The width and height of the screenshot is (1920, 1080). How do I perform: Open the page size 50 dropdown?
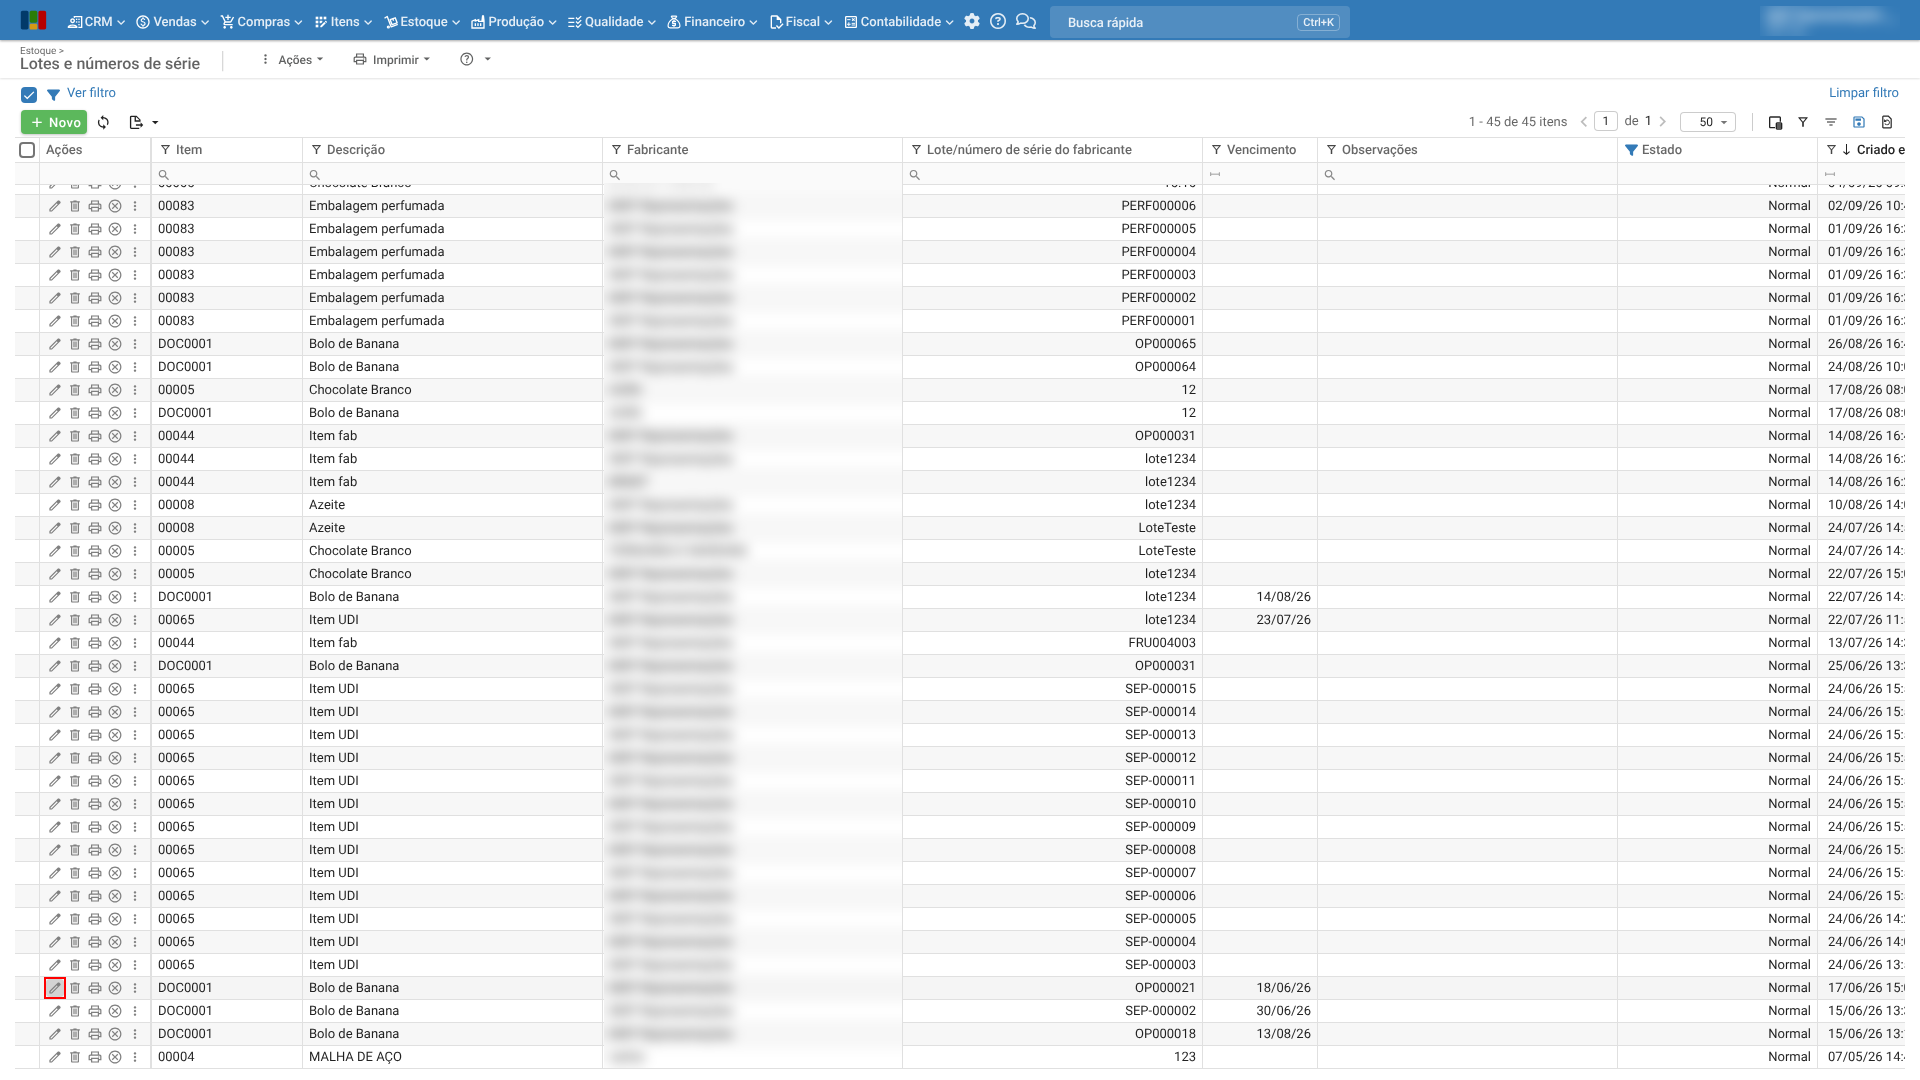pos(1708,122)
